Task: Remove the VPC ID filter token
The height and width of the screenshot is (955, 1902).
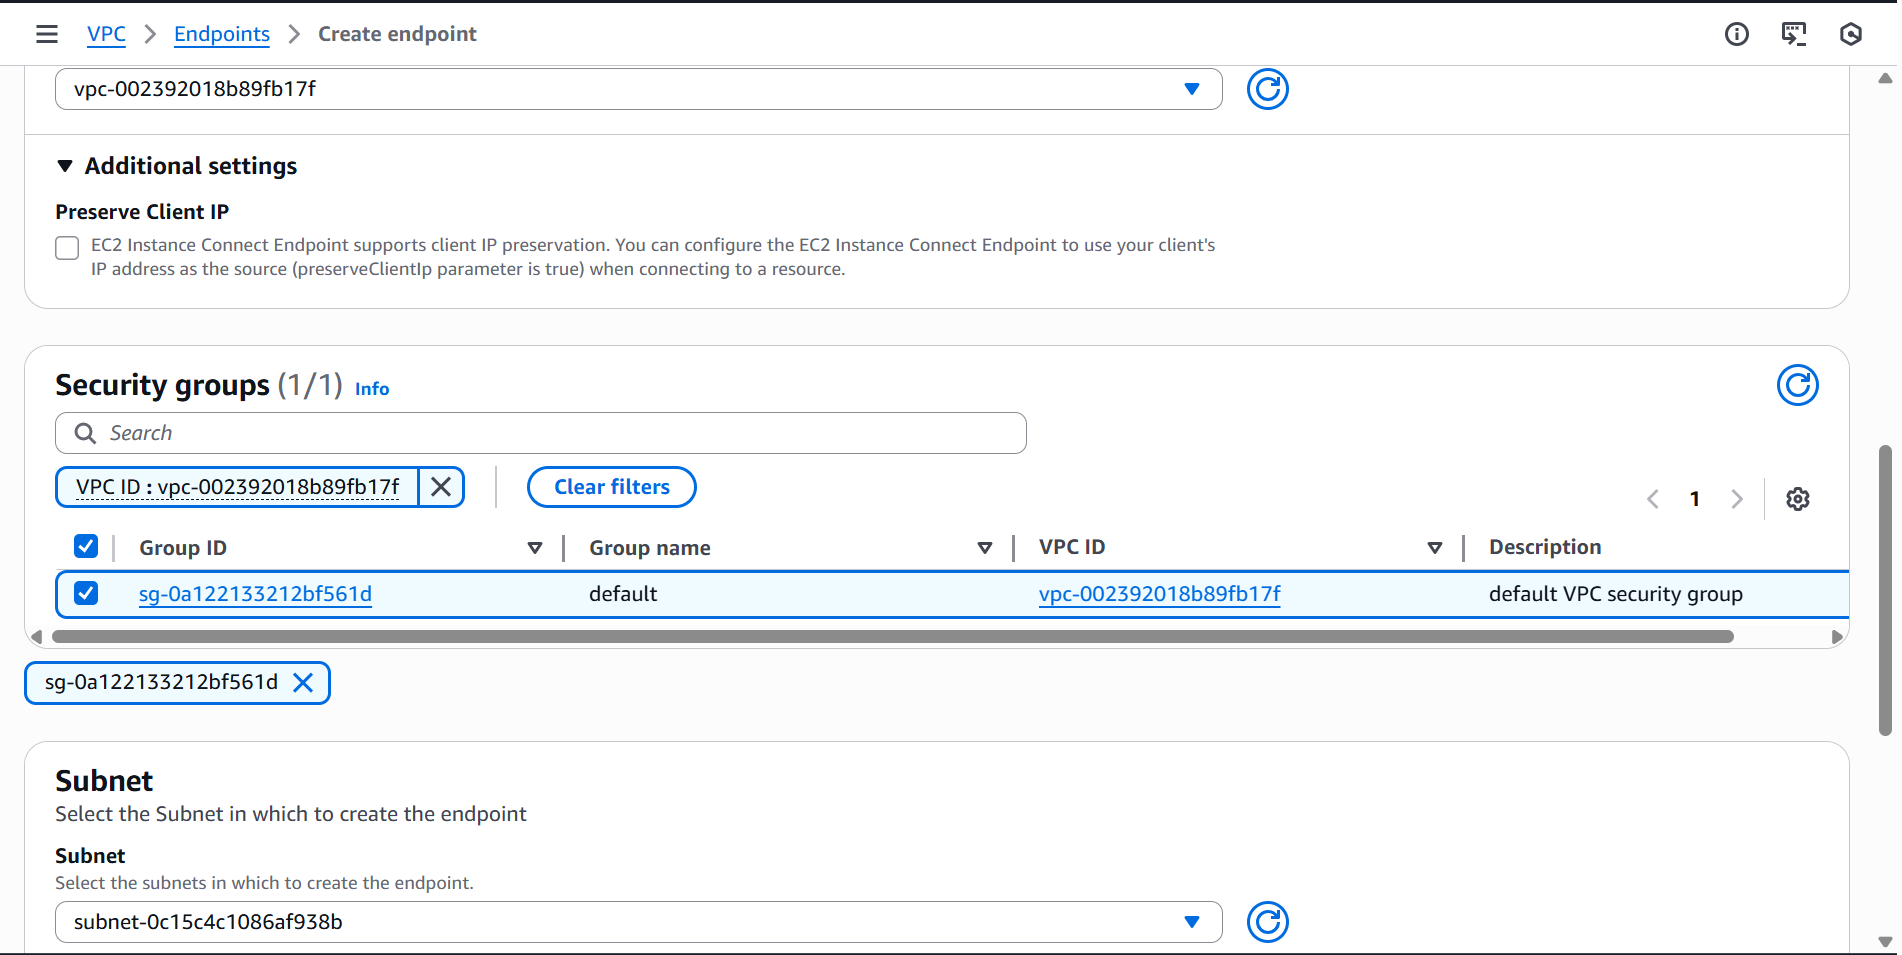Action: click(441, 487)
